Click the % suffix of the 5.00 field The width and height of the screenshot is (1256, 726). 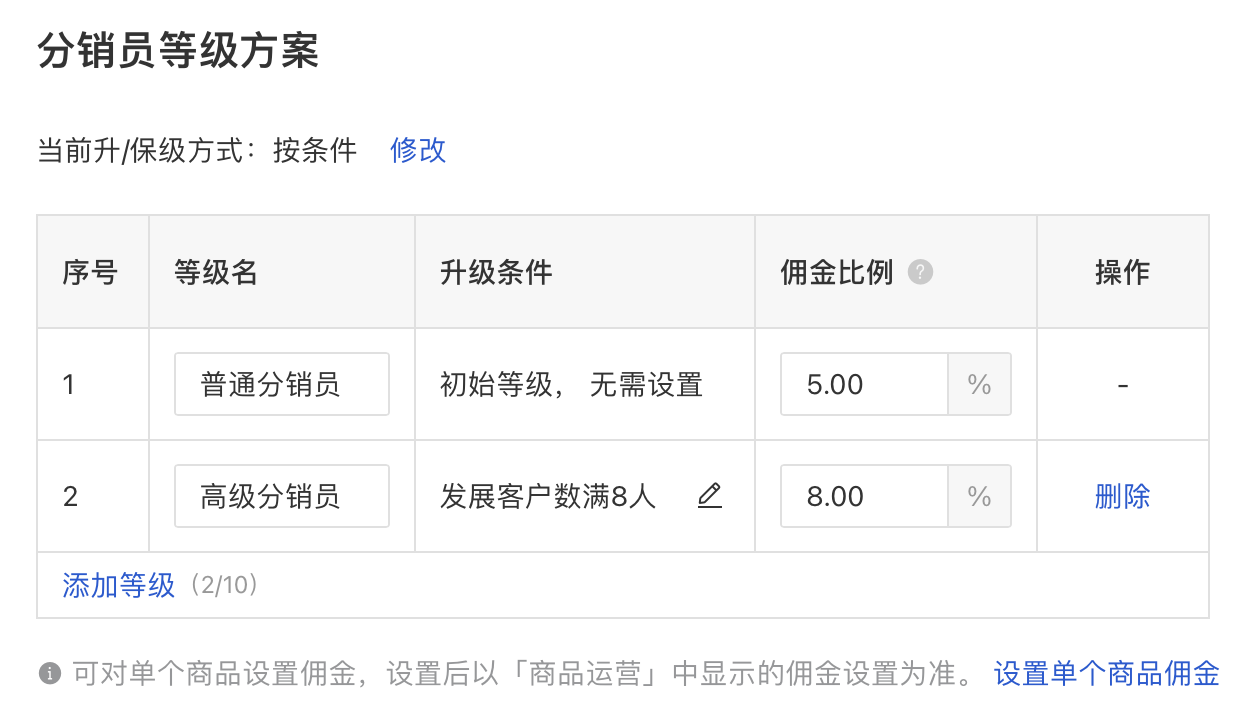(979, 384)
